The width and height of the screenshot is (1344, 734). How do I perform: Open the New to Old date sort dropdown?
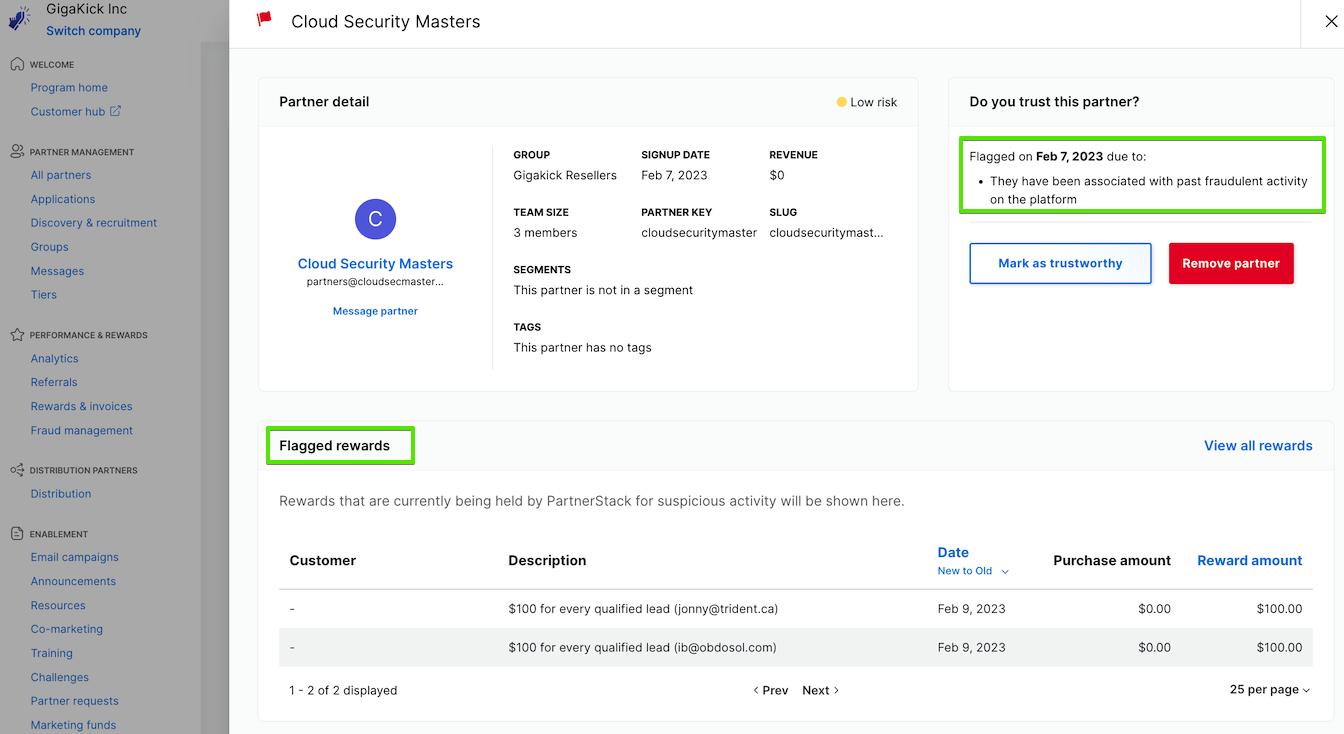(971, 570)
